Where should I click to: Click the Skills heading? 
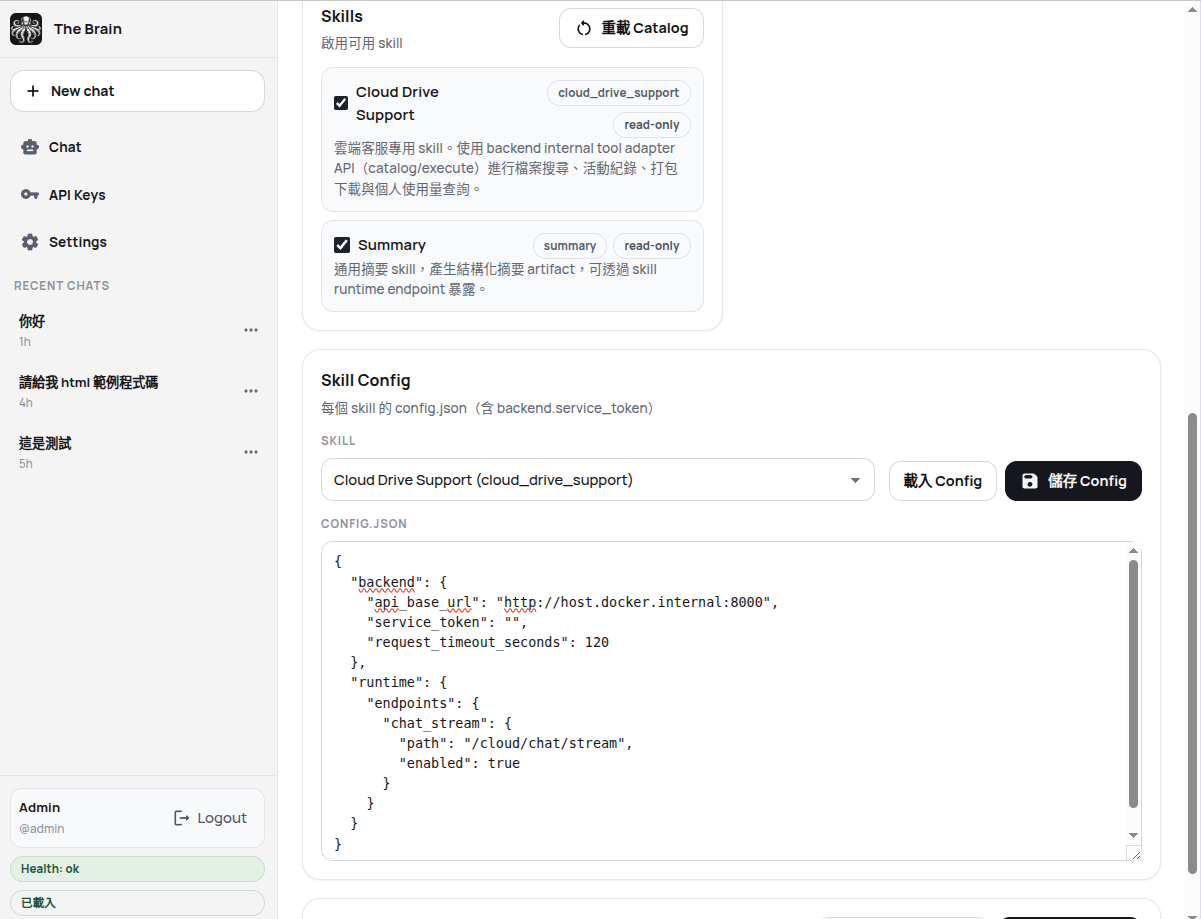coord(342,16)
